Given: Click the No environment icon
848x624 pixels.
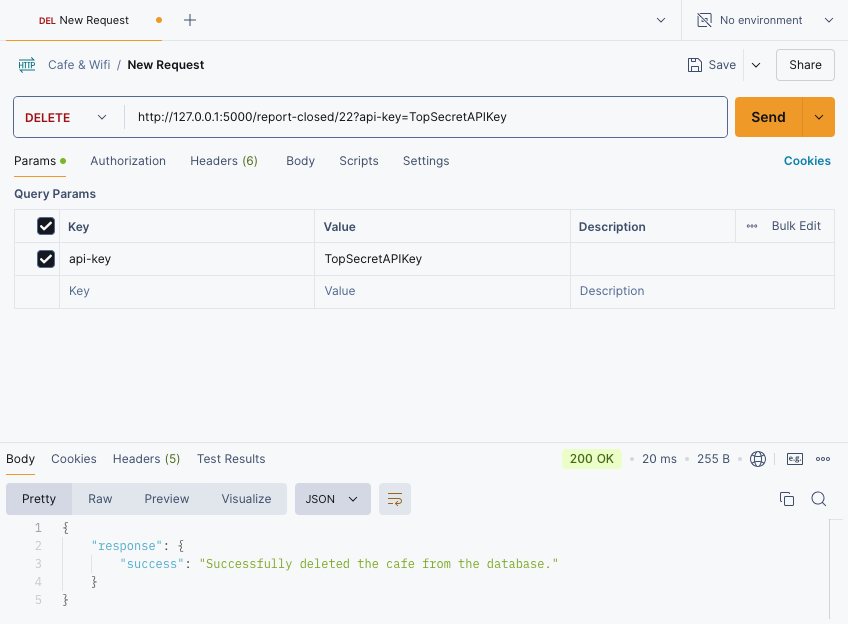Looking at the screenshot, I should (x=704, y=21).
